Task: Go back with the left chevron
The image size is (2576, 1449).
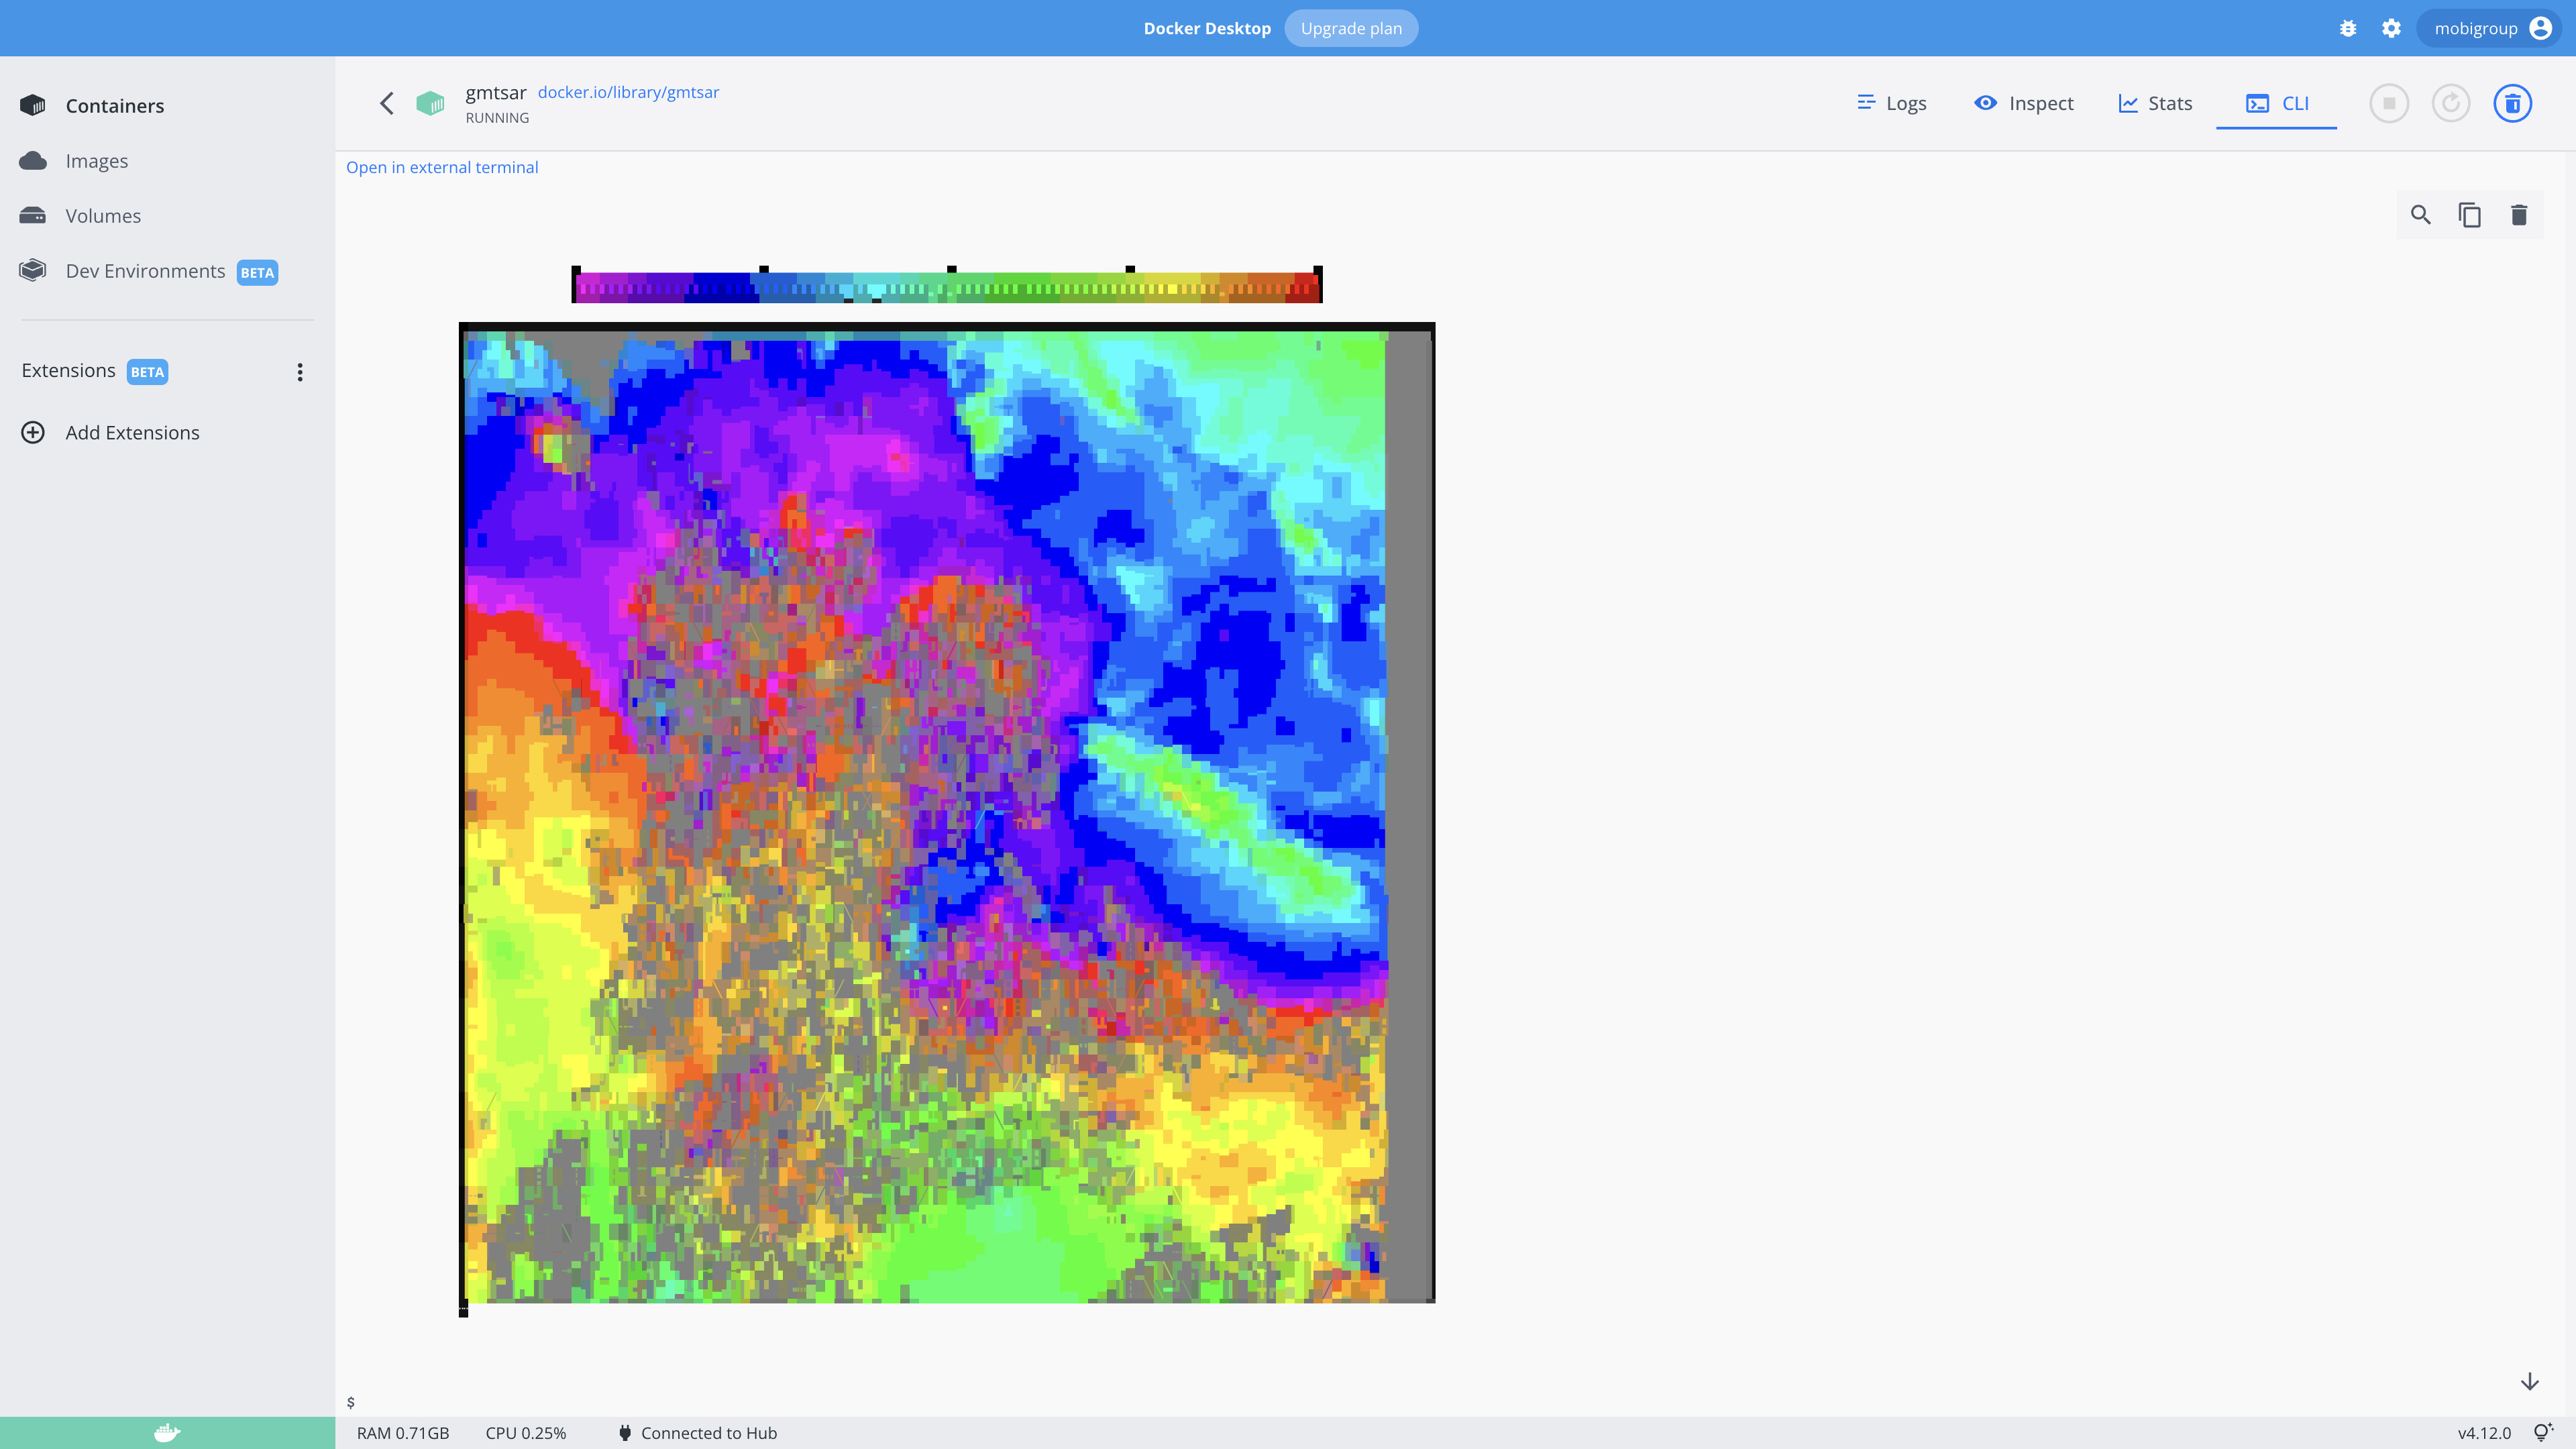Action: pos(387,103)
